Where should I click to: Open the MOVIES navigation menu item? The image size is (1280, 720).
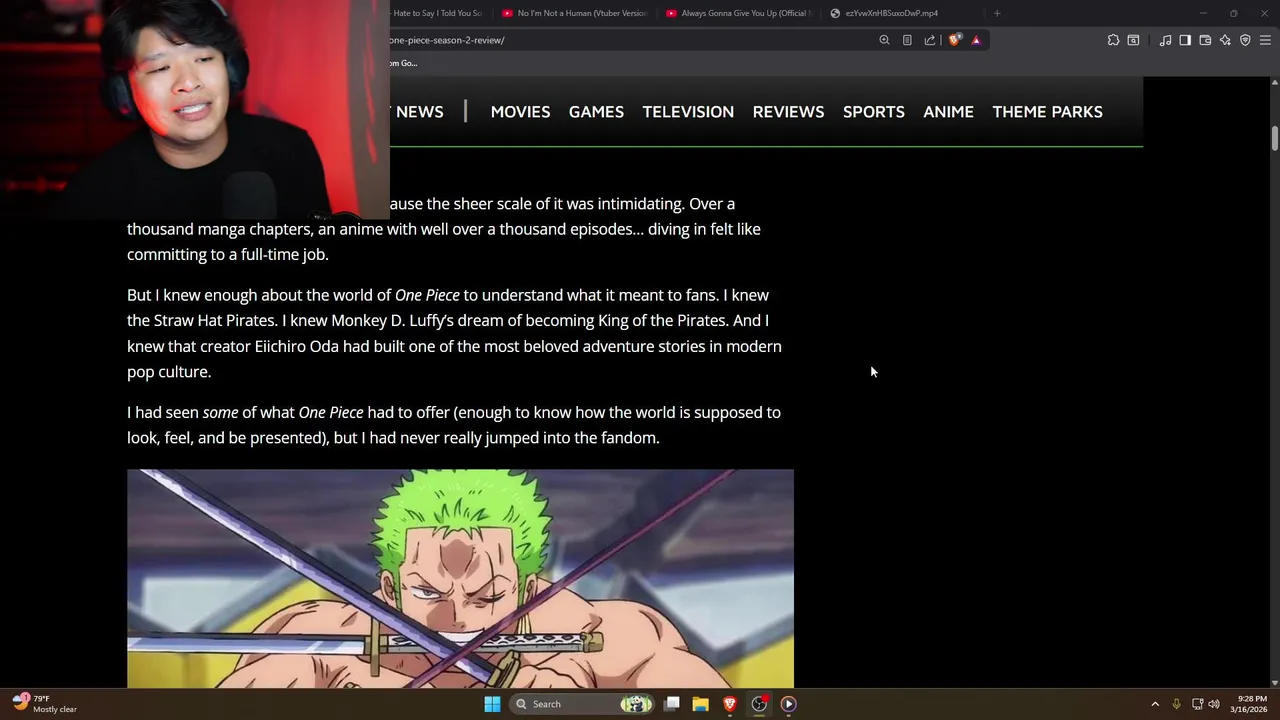tap(520, 112)
